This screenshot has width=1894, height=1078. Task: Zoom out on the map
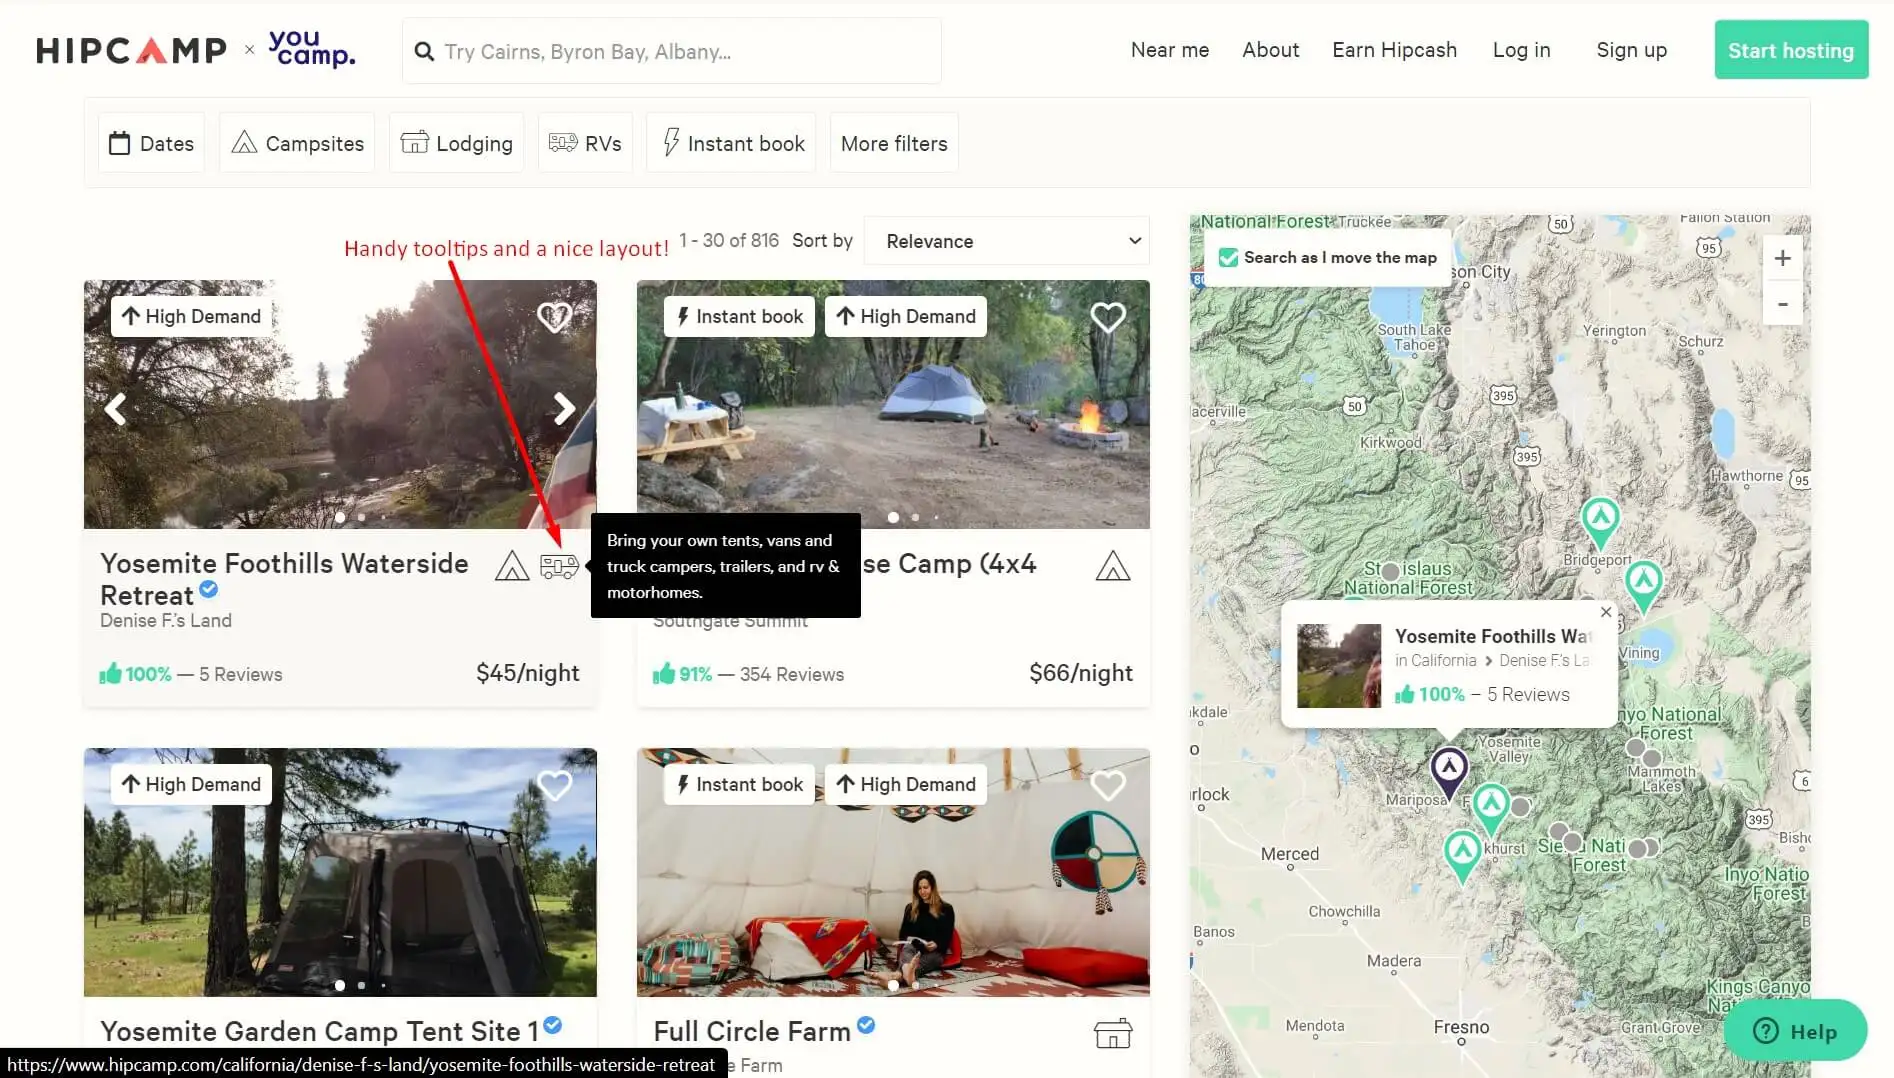(x=1782, y=304)
